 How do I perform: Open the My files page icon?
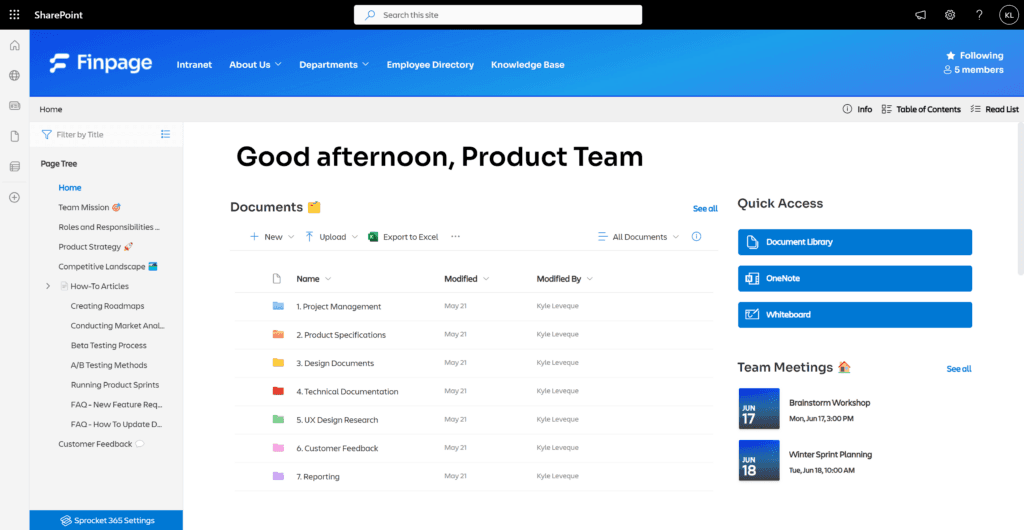14,136
